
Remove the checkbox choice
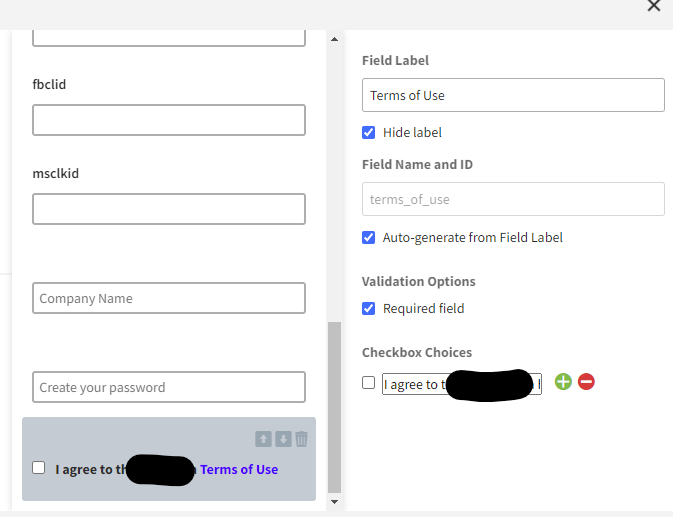tap(586, 381)
